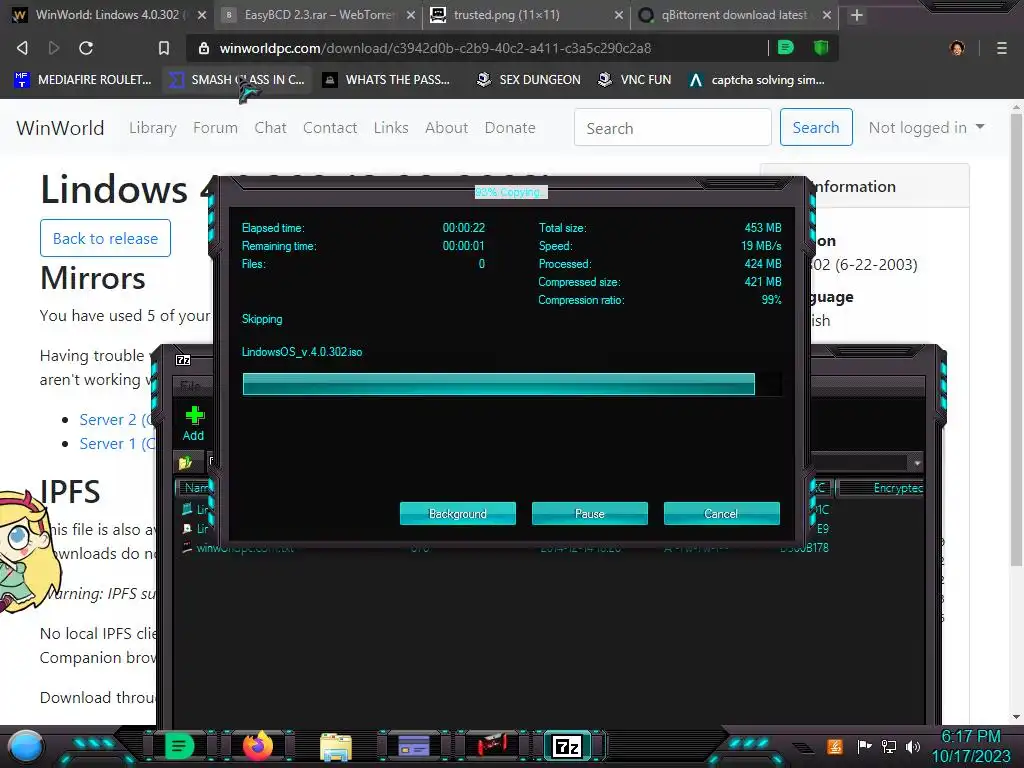Open the SMASH GLASS IN C... bookmark
This screenshot has height=768, width=1024.
point(236,80)
